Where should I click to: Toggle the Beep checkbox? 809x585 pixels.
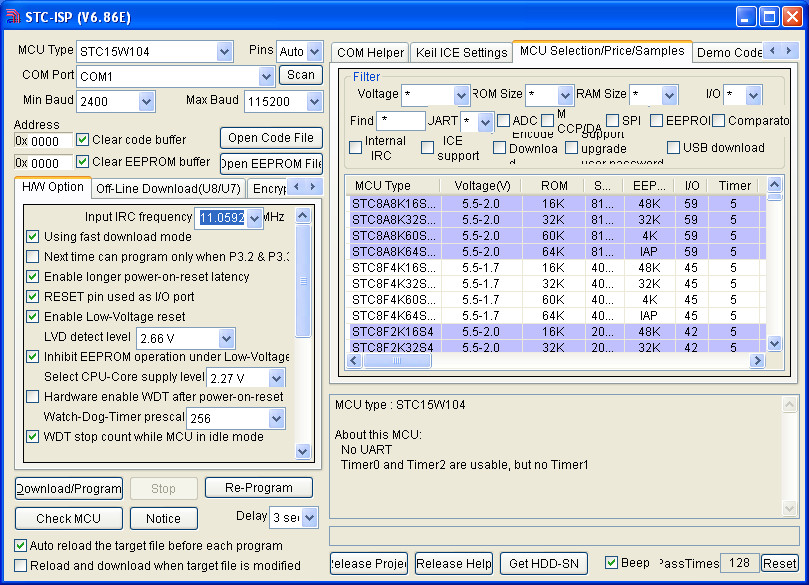[x=611, y=562]
